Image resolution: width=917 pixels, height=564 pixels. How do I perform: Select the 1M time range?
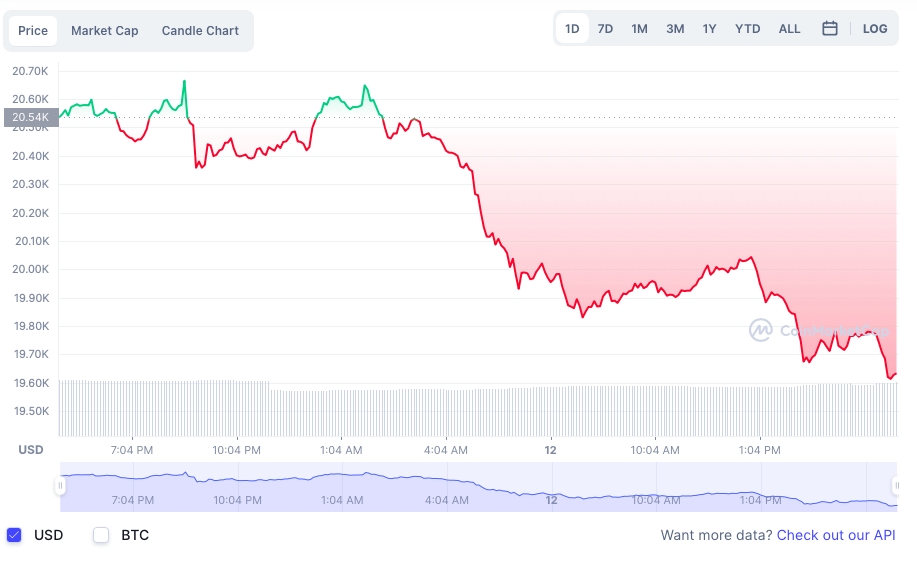[x=639, y=29]
